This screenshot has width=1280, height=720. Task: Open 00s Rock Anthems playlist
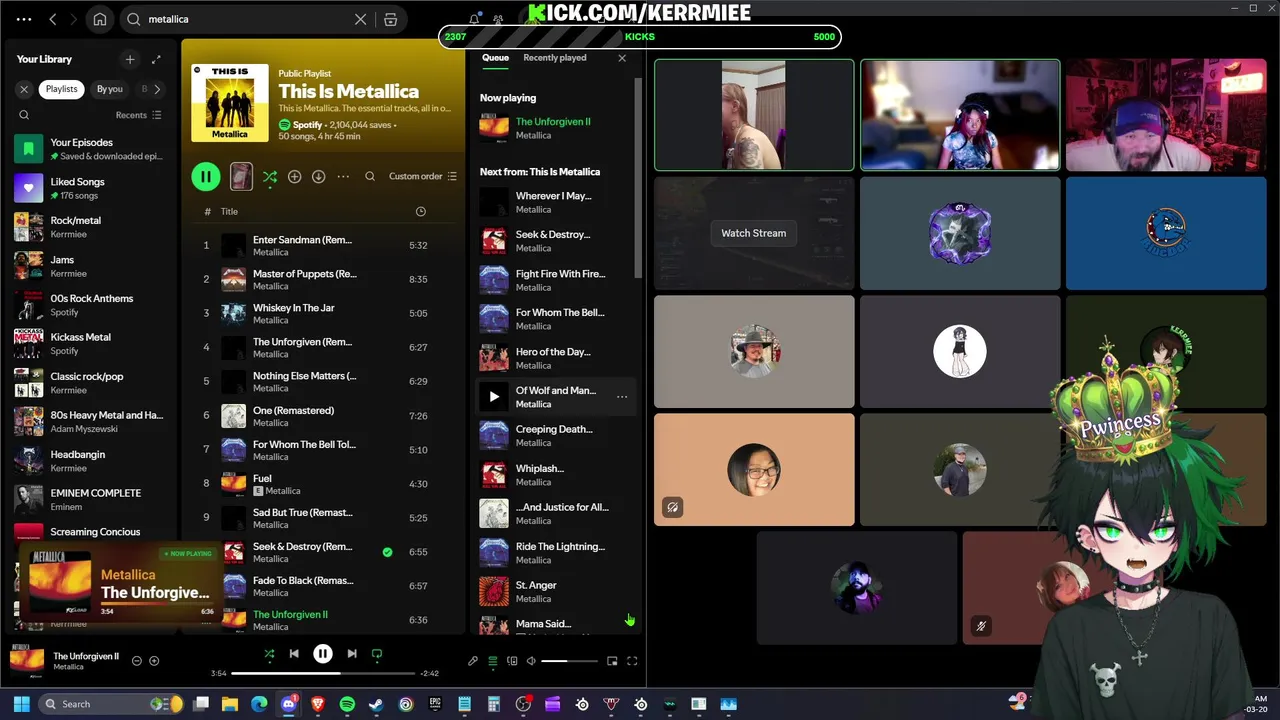pos(90,305)
